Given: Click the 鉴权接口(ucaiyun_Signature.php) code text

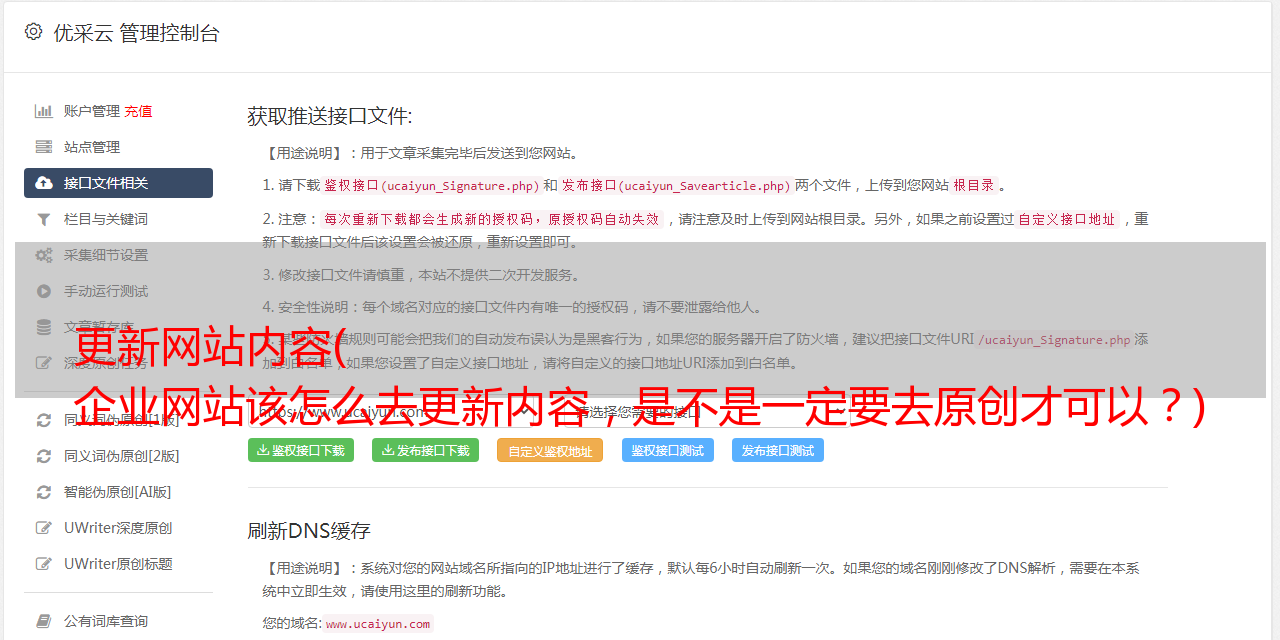Looking at the screenshot, I should [x=432, y=186].
